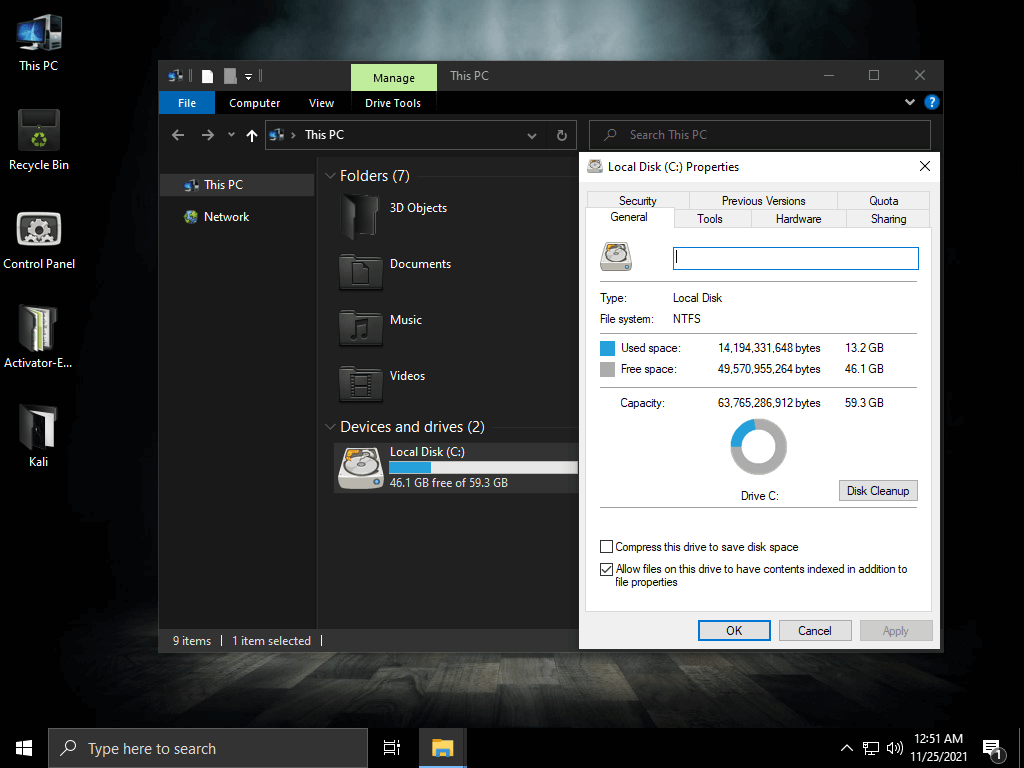Collapse the Folders (7) group
This screenshot has height=768, width=1024.
pyautogui.click(x=330, y=176)
